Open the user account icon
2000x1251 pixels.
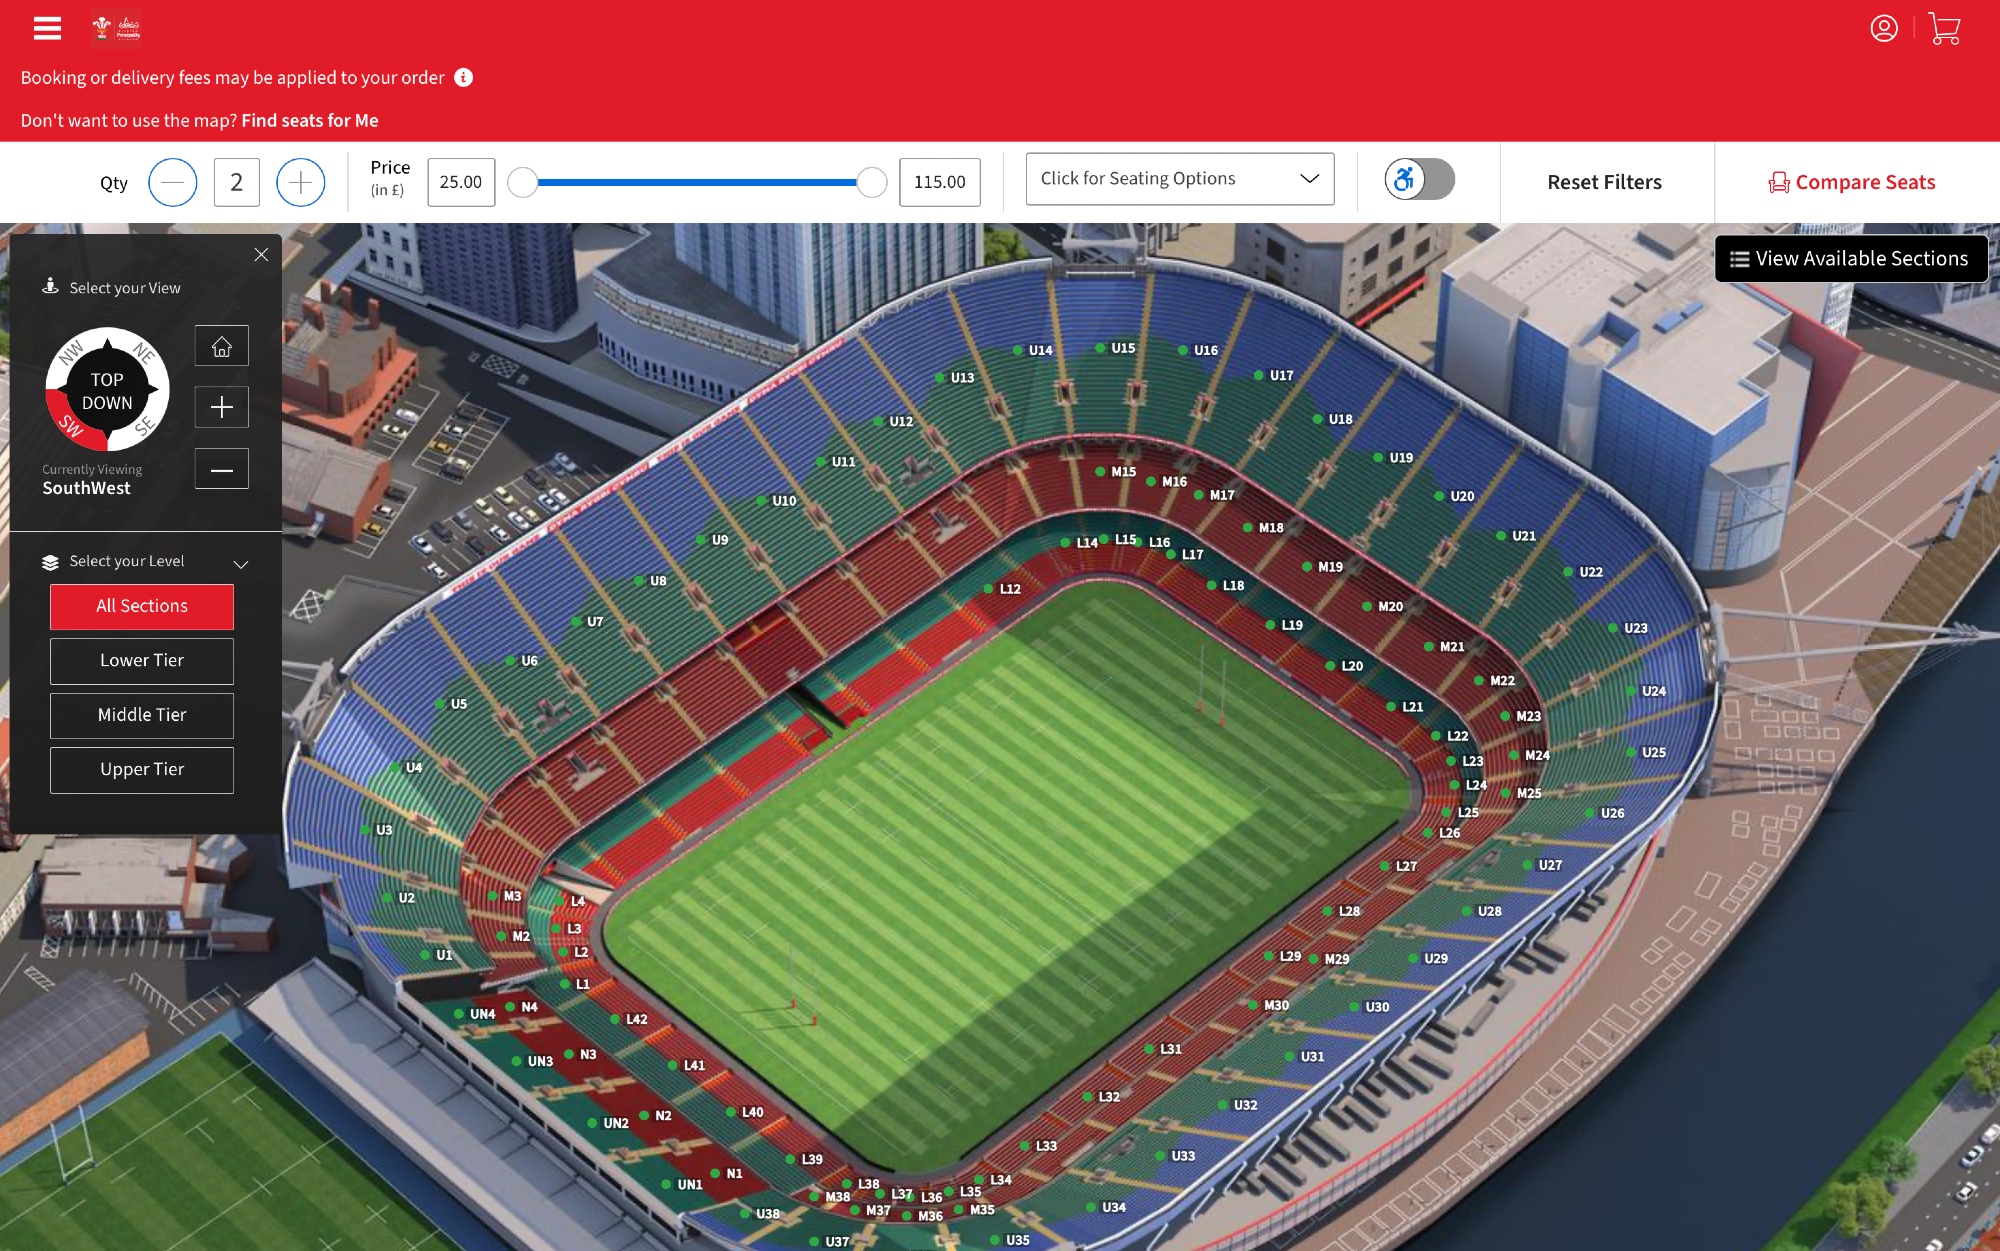click(x=1884, y=28)
